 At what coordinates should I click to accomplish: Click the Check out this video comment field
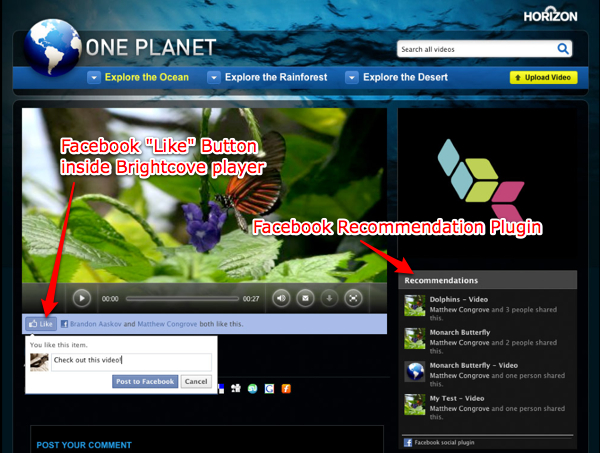tap(132, 362)
